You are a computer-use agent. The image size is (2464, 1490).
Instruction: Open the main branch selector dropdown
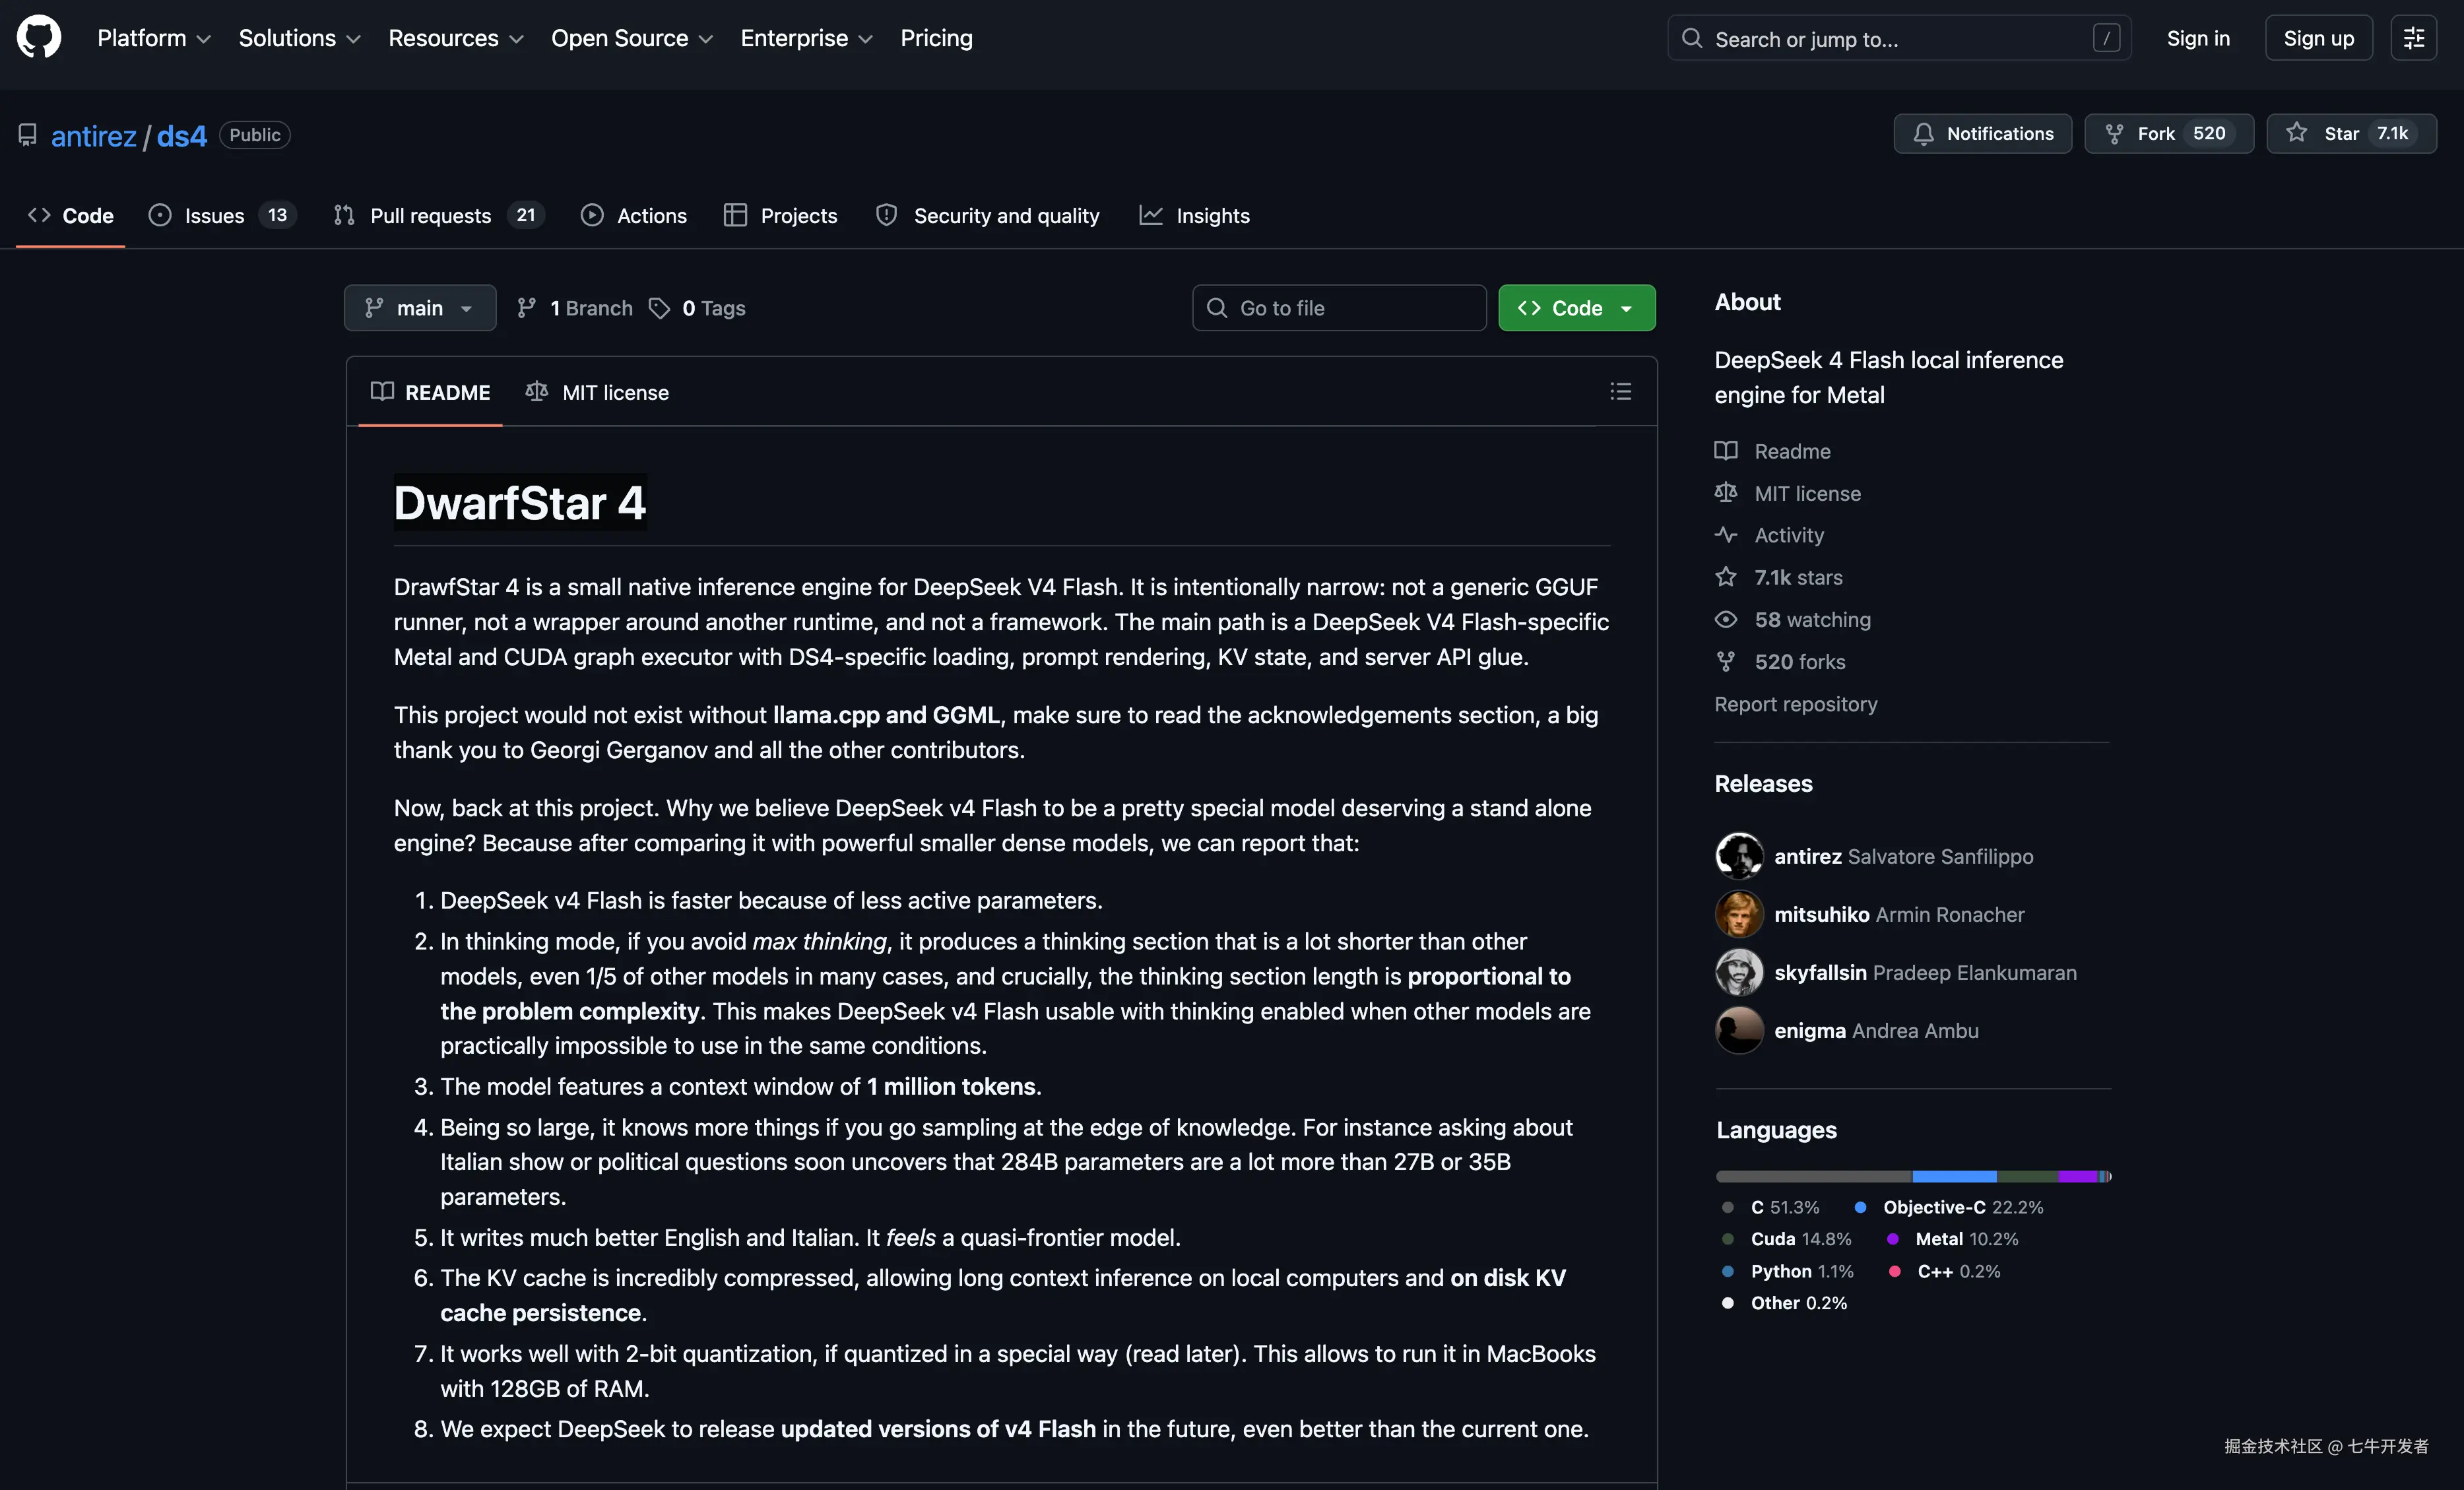(x=420, y=308)
